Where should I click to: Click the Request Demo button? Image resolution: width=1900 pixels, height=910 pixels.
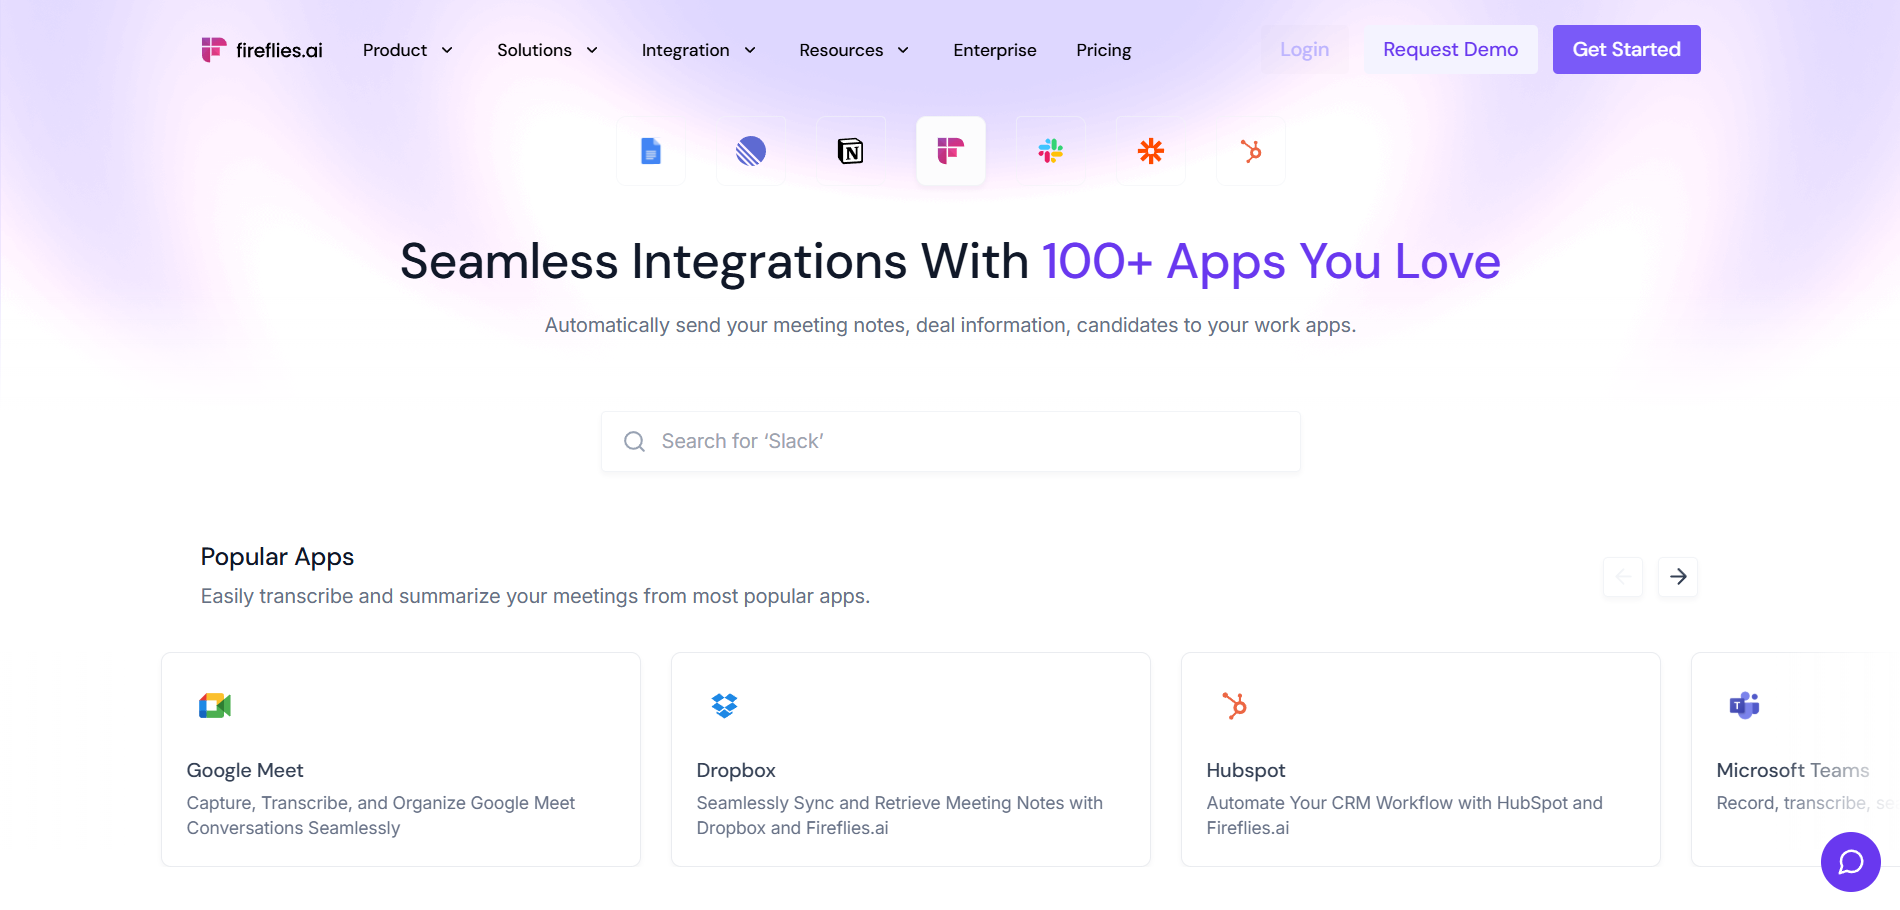(x=1450, y=49)
